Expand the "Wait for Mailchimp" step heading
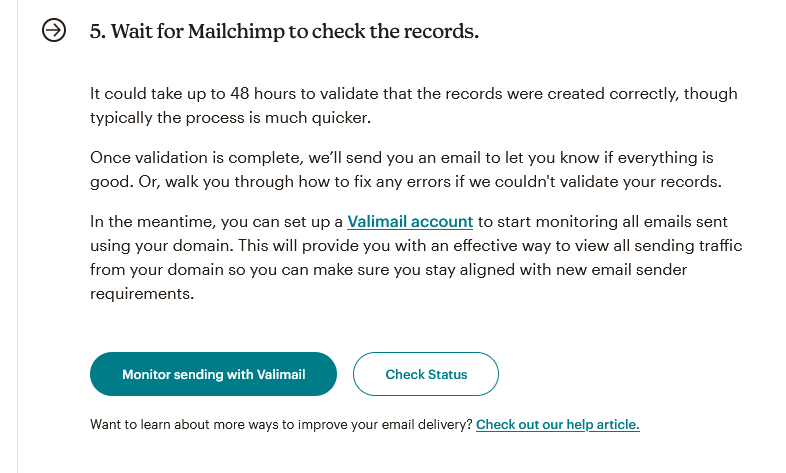The width and height of the screenshot is (786, 473). (284, 31)
